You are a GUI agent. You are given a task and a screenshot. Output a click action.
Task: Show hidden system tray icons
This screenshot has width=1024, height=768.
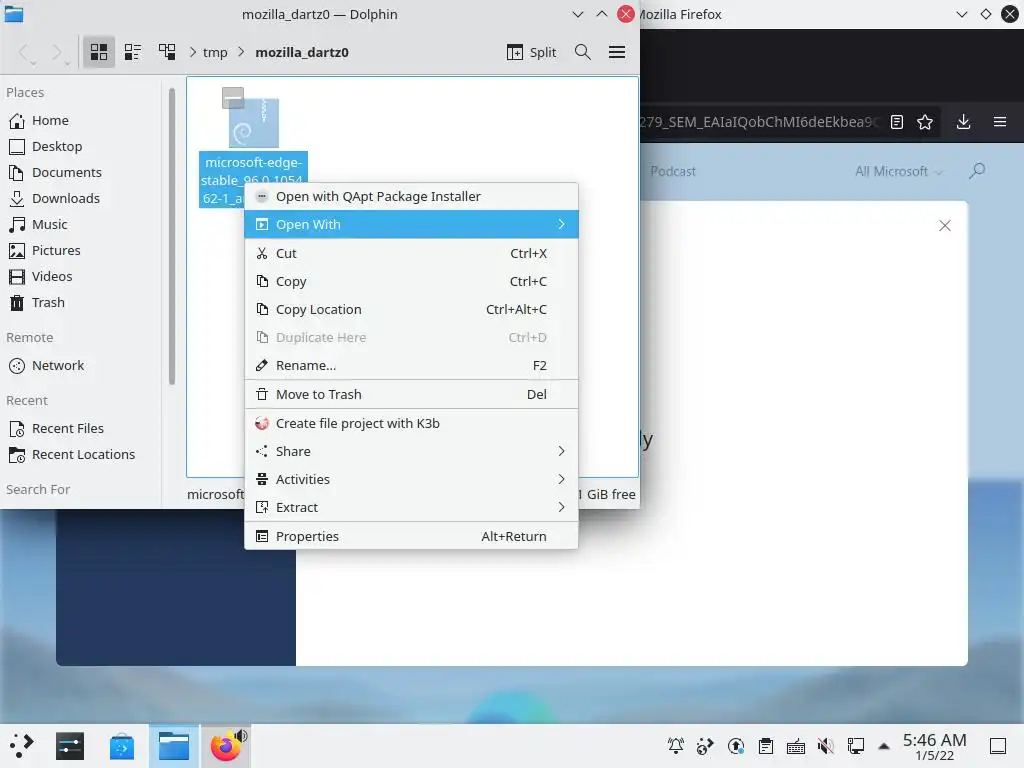click(x=884, y=746)
